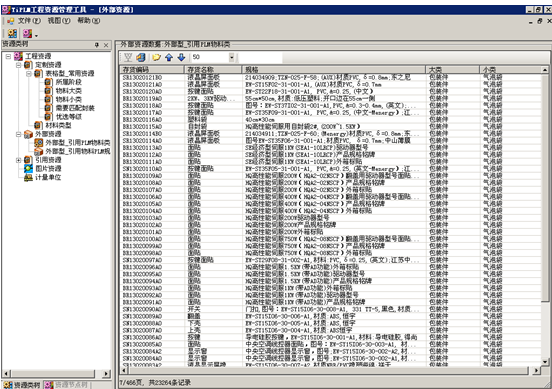
Task: Select the 计量单位 tree item
Action: [48, 177]
